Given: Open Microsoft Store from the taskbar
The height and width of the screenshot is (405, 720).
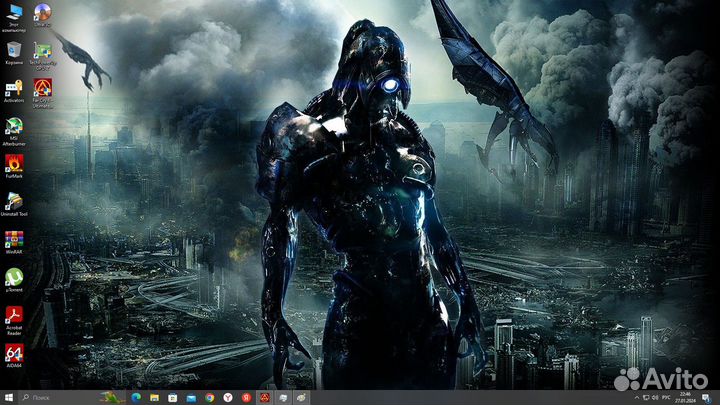Looking at the screenshot, I should pyautogui.click(x=173, y=398).
